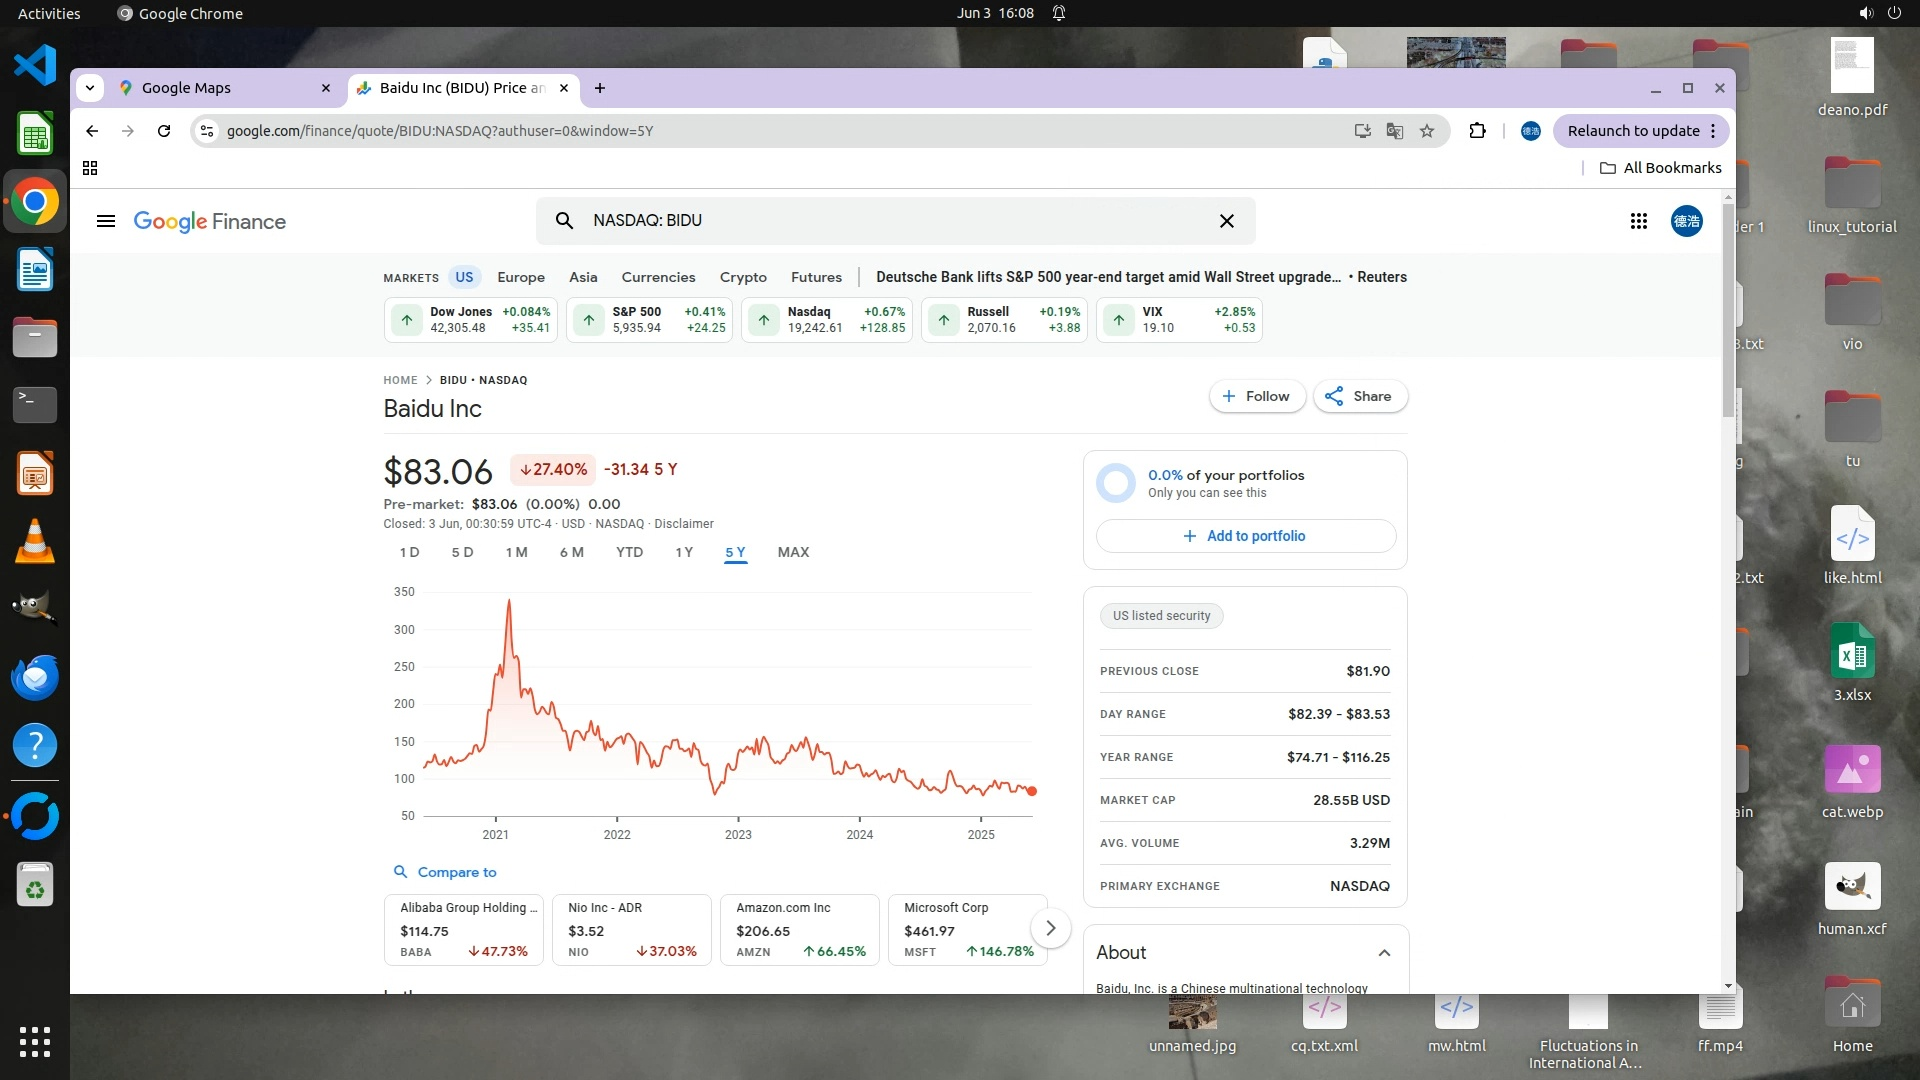
Task: Open the Alibaba Group Holding comparison card
Action: pos(463,929)
